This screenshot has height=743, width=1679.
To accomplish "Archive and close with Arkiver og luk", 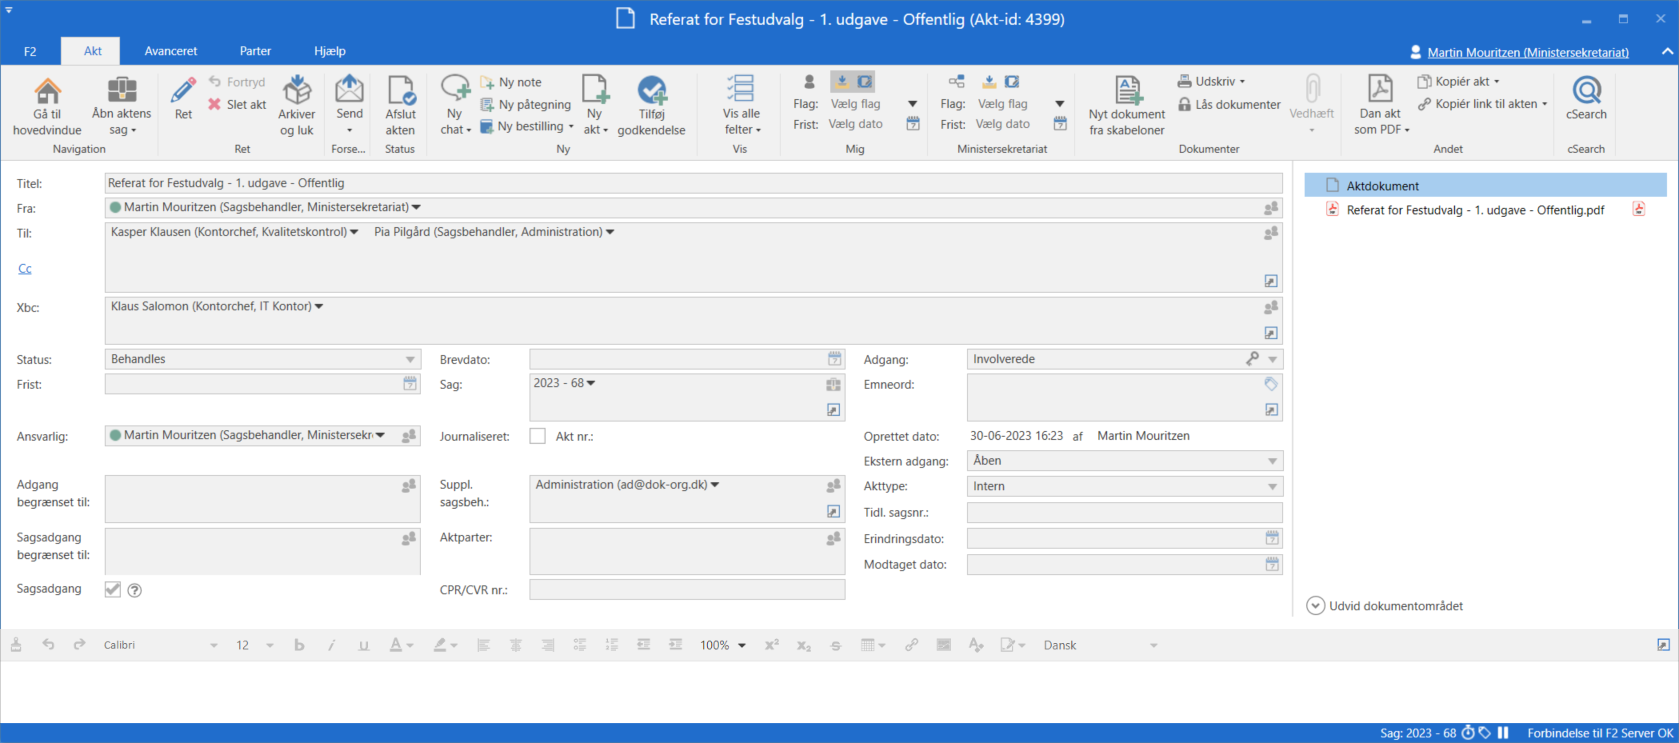I will pos(297,106).
